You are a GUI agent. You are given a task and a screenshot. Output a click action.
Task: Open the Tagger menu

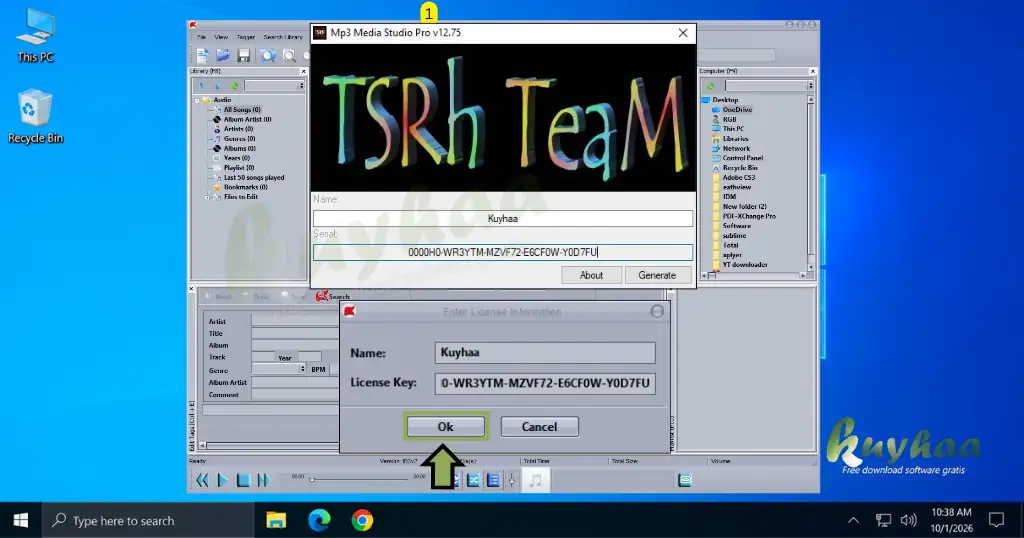pyautogui.click(x=246, y=37)
